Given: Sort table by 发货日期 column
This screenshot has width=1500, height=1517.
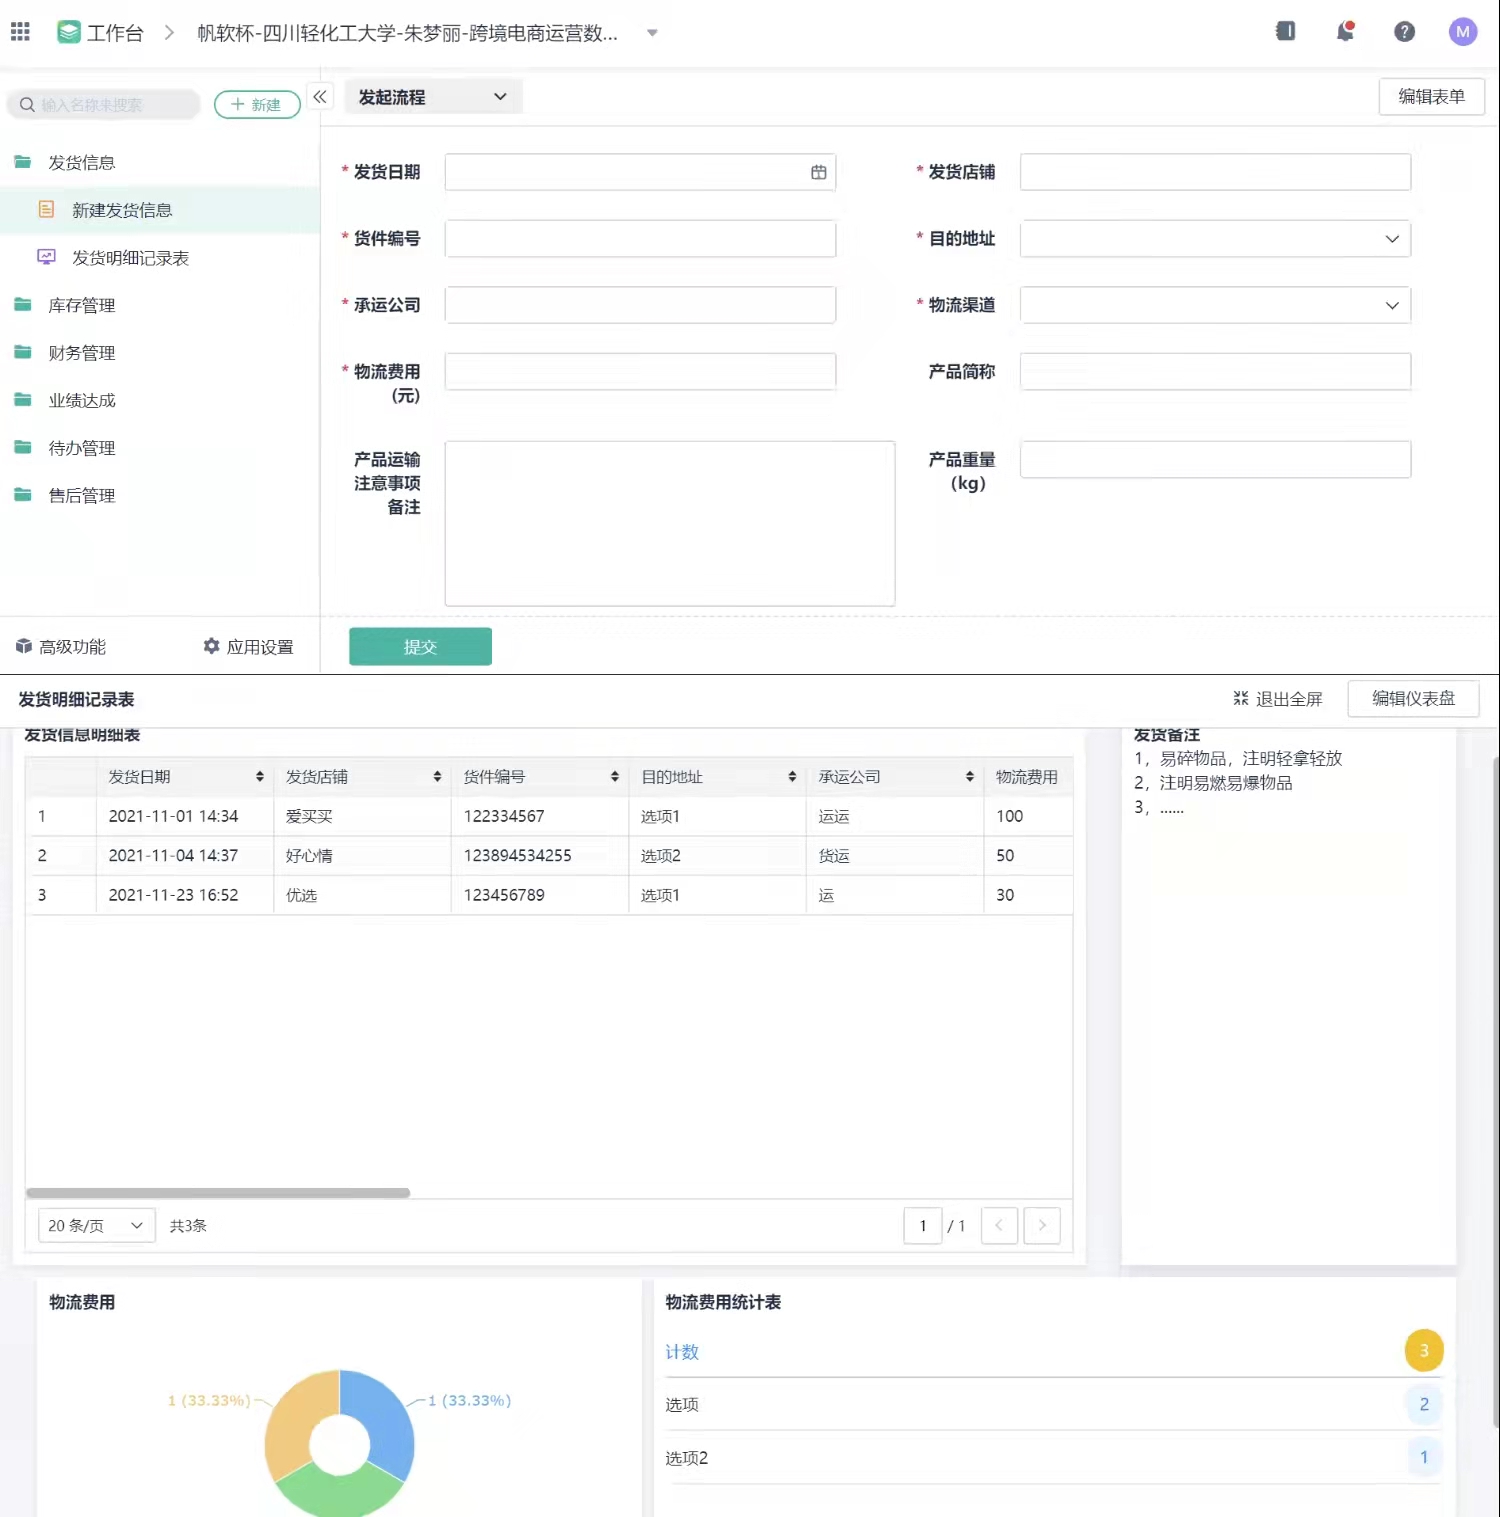Looking at the screenshot, I should click(x=259, y=777).
